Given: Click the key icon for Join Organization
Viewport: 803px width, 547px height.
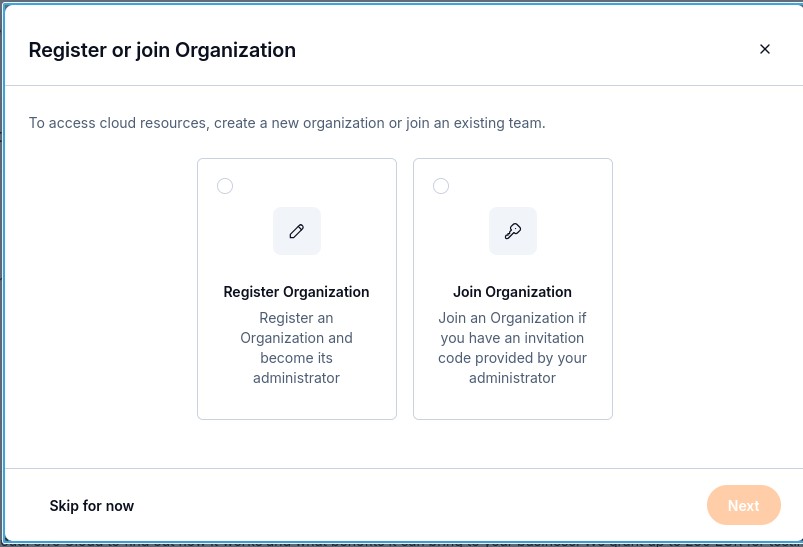Looking at the screenshot, I should click(513, 231).
